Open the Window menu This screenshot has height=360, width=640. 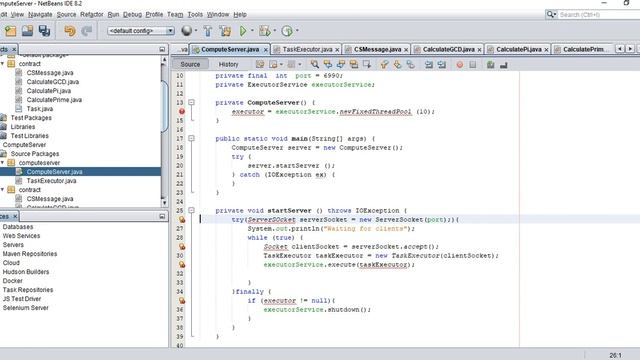coord(218,15)
